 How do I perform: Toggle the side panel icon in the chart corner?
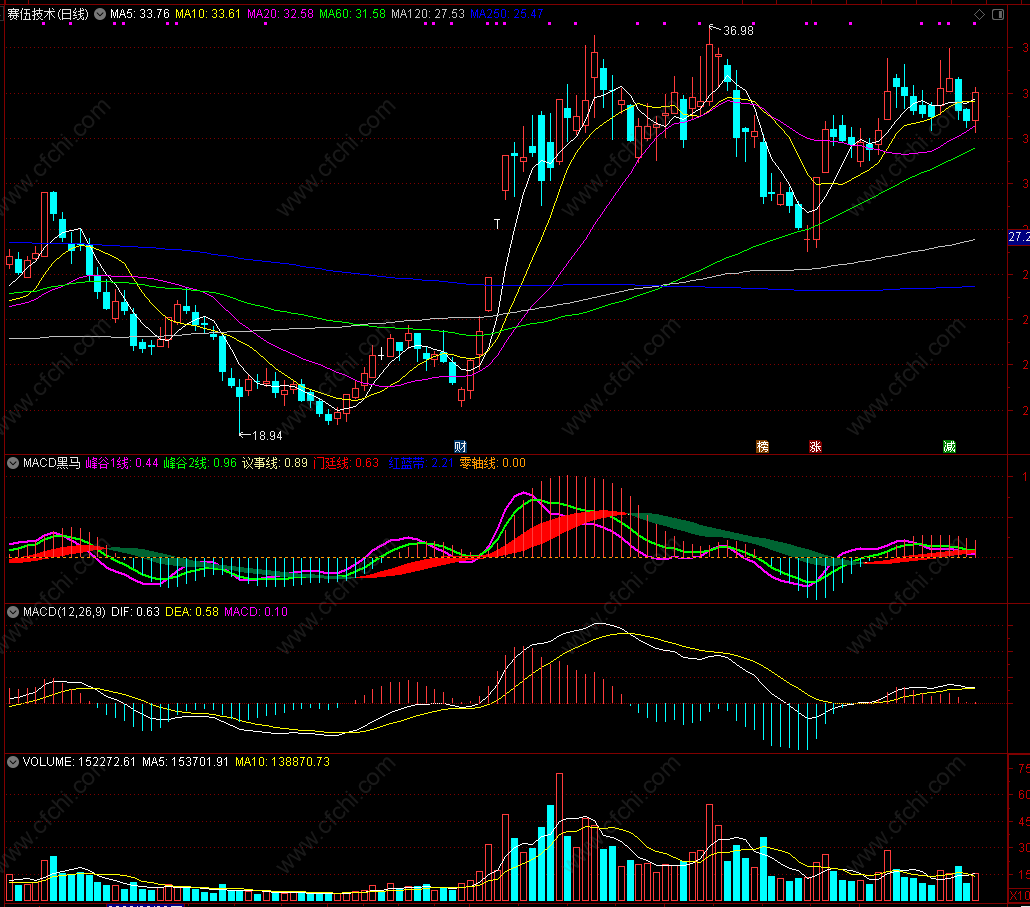coord(998,14)
